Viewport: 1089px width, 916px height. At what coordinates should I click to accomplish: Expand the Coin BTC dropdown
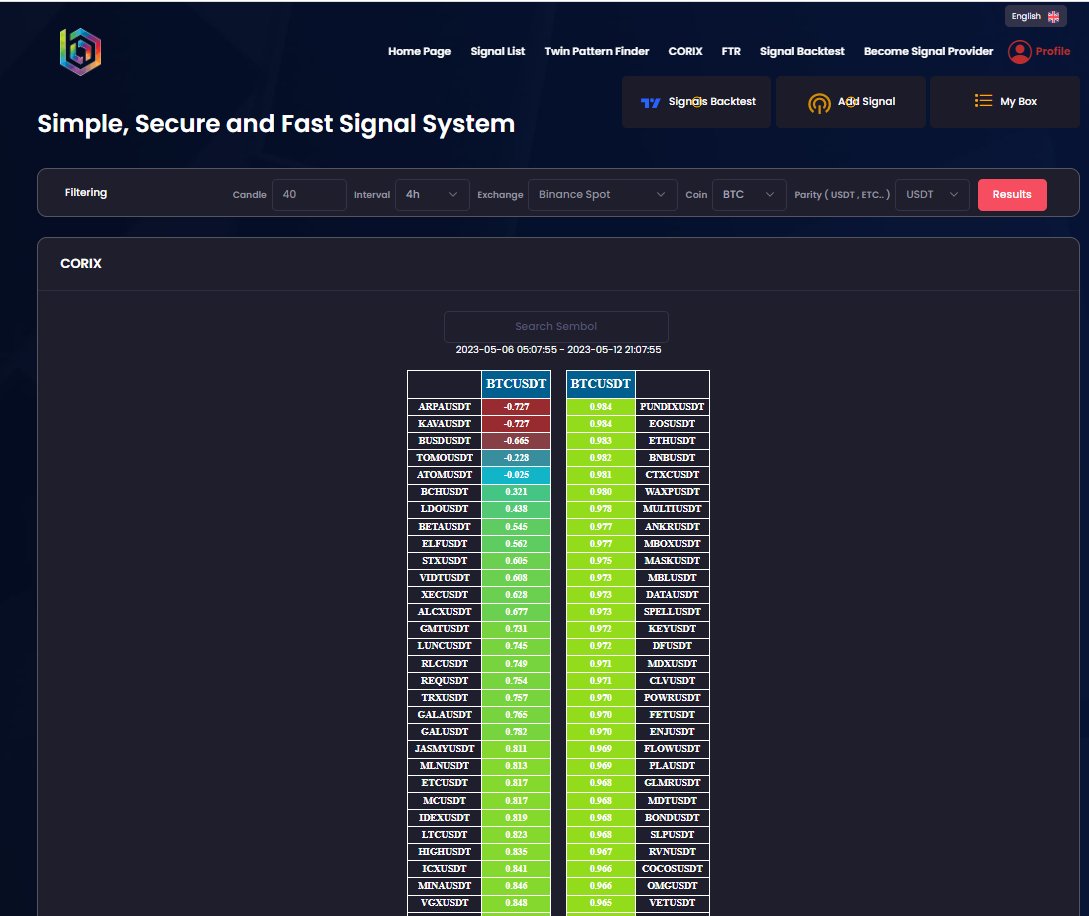(749, 194)
